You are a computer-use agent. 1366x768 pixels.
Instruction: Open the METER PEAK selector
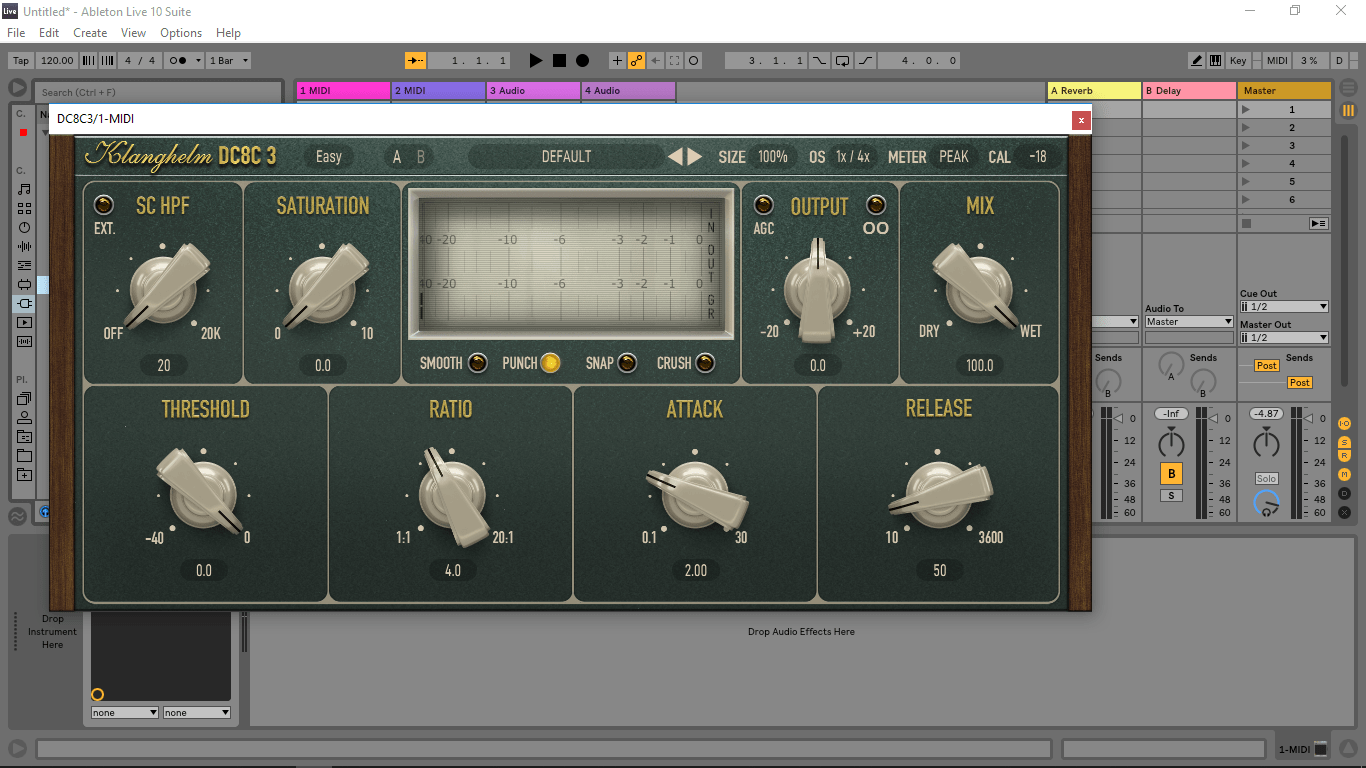953,157
